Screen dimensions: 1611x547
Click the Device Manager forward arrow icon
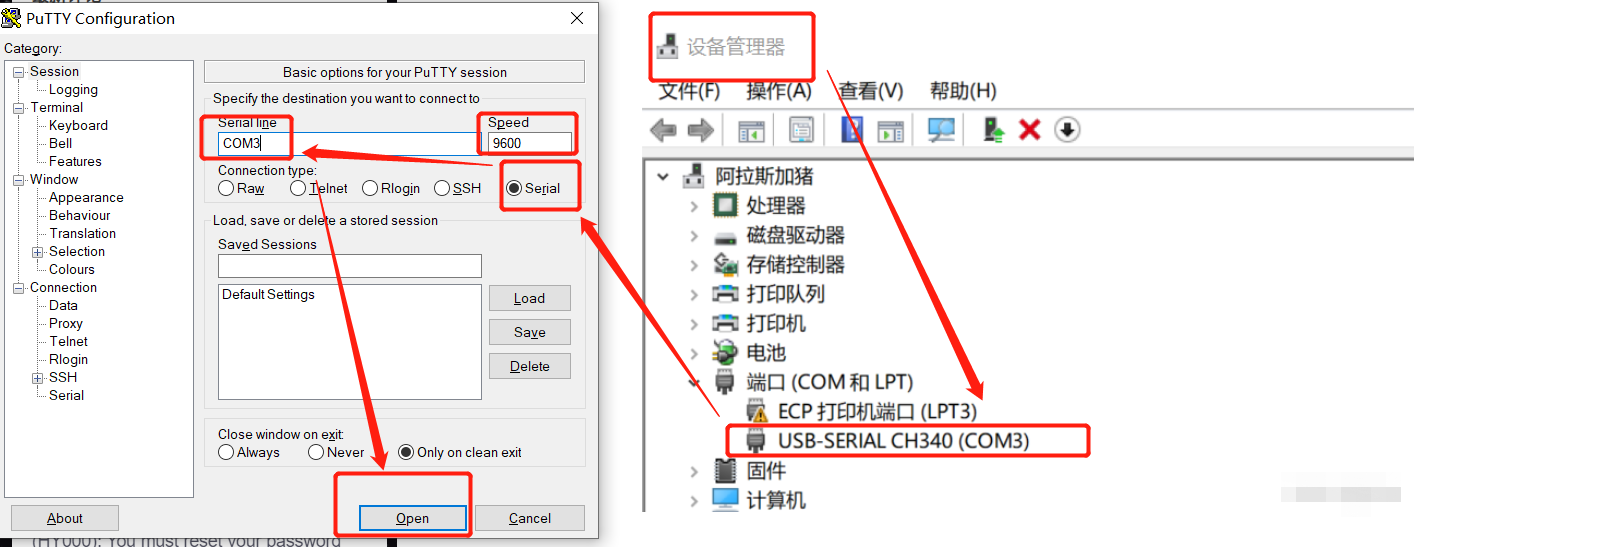701,130
